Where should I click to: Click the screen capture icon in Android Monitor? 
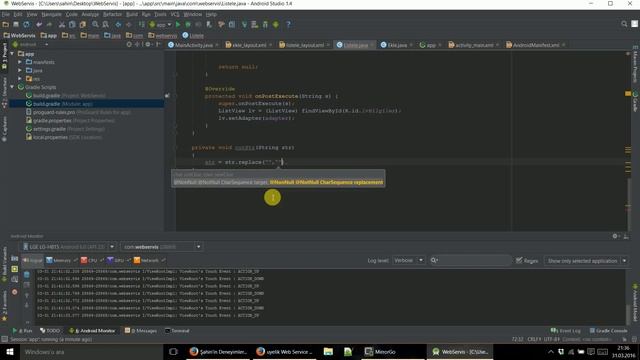click(x=15, y=258)
